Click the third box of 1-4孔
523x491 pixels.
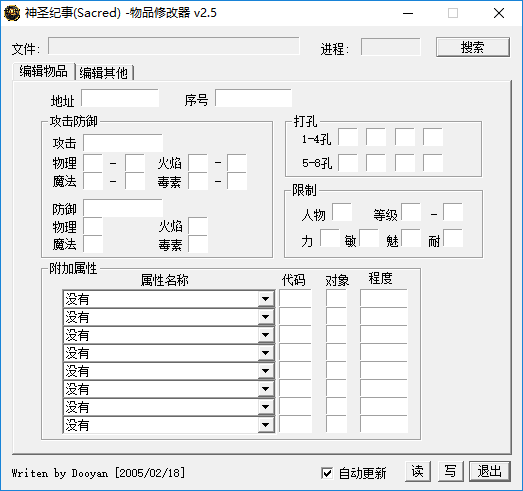(x=405, y=137)
